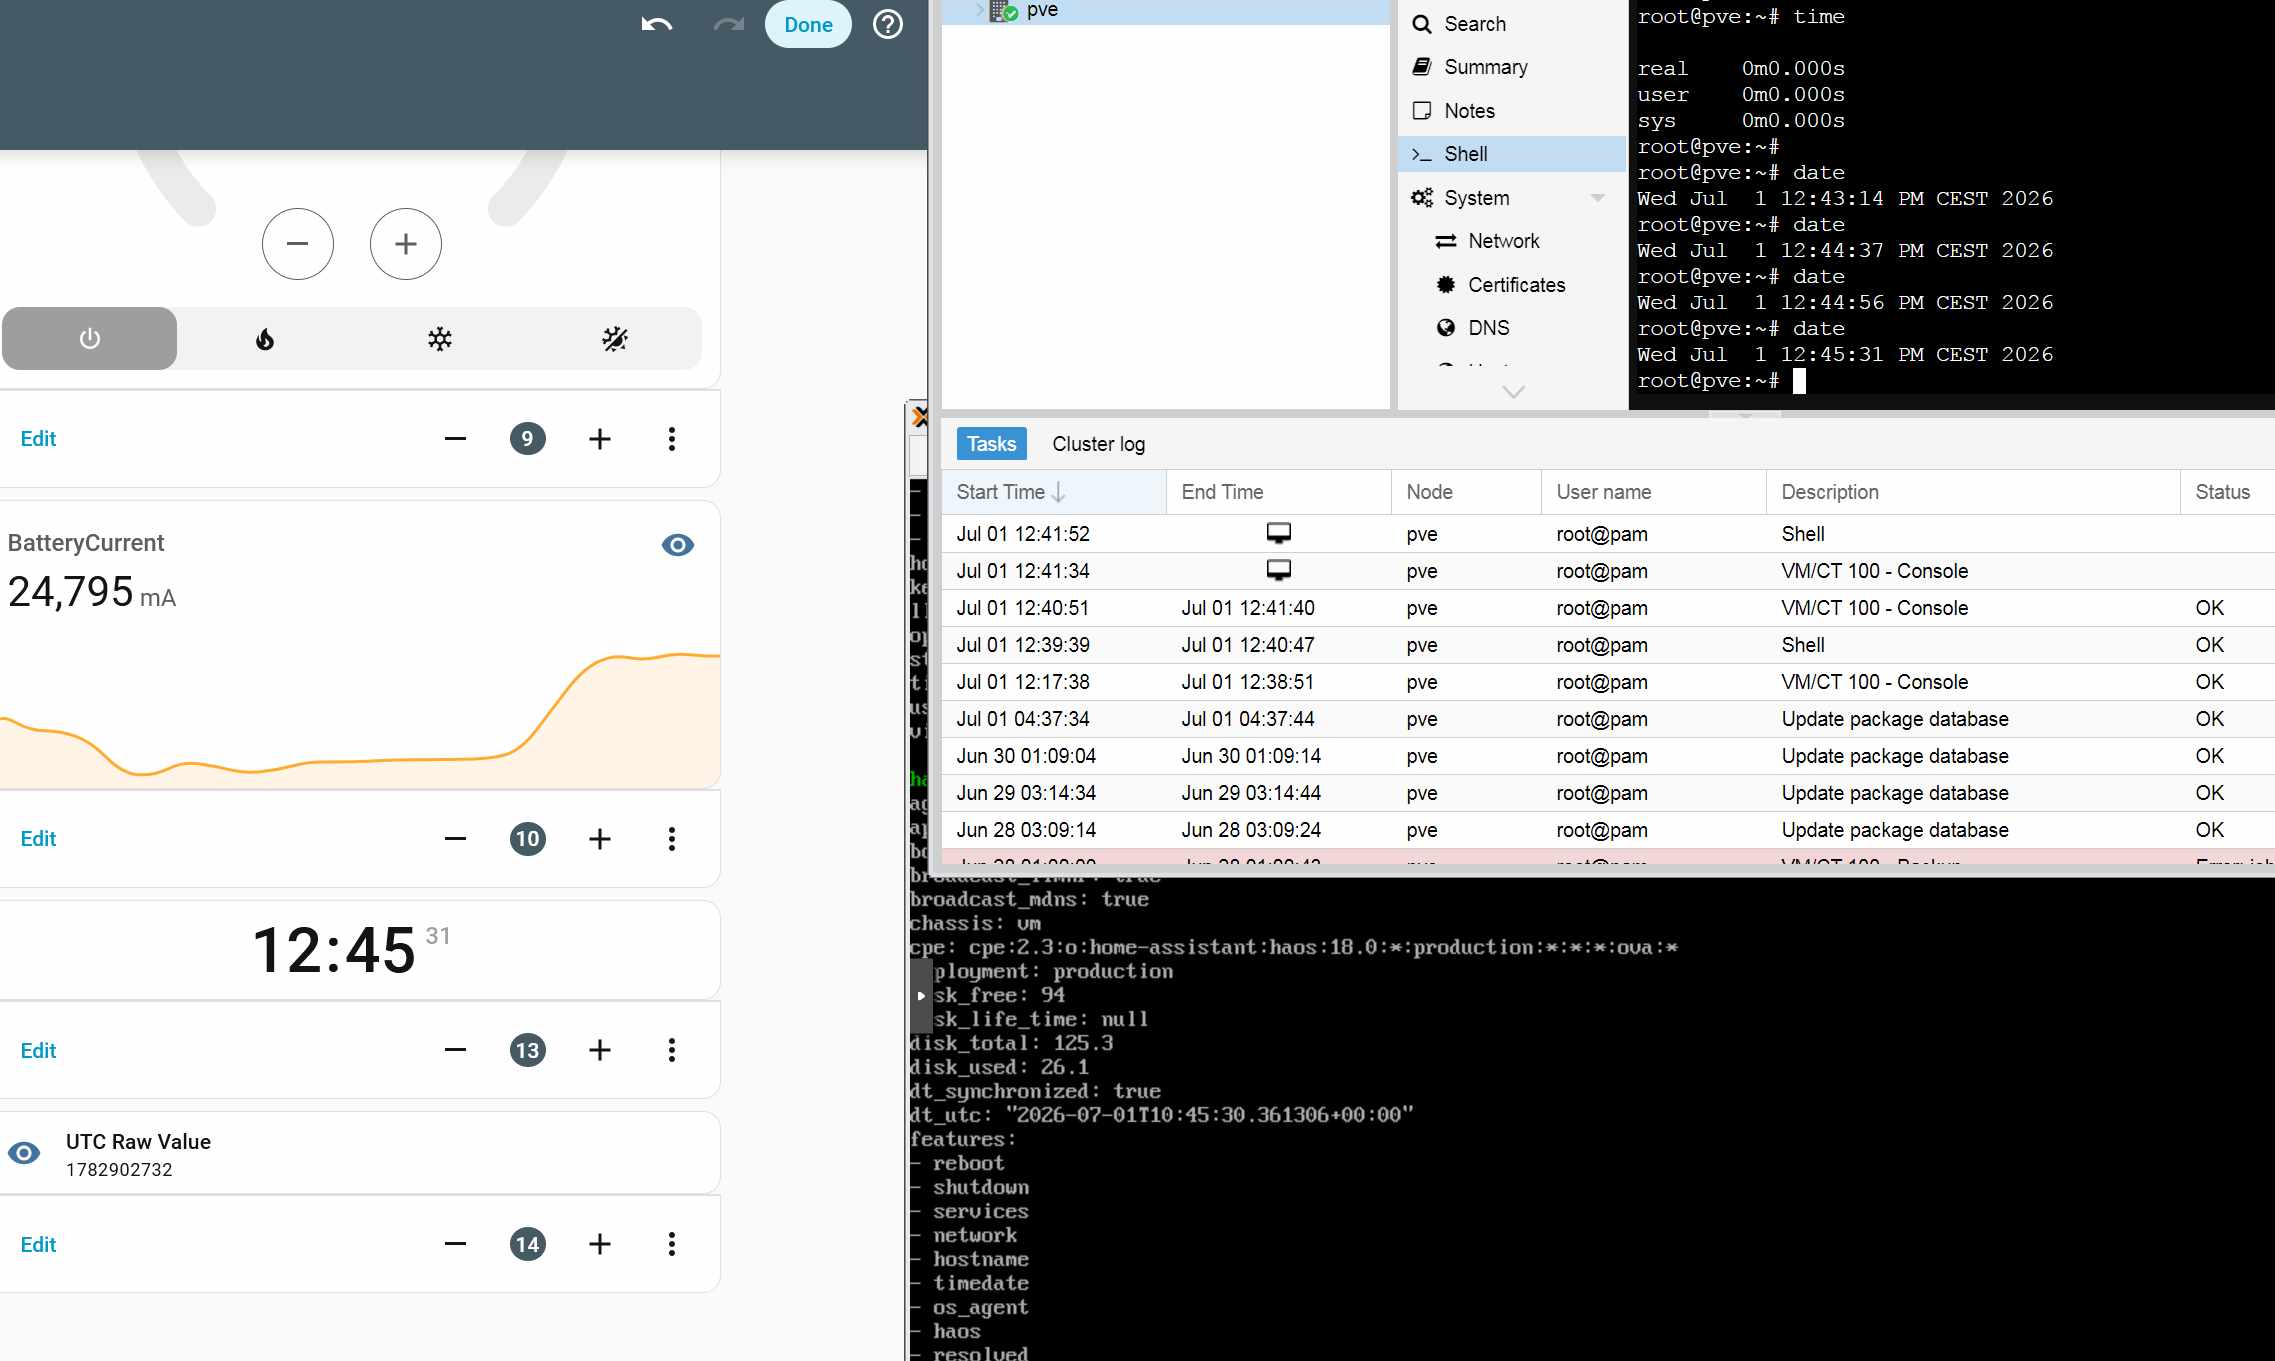This screenshot has width=2275, height=1361.
Task: Turn thermostat off with power icon
Action: pos(90,339)
